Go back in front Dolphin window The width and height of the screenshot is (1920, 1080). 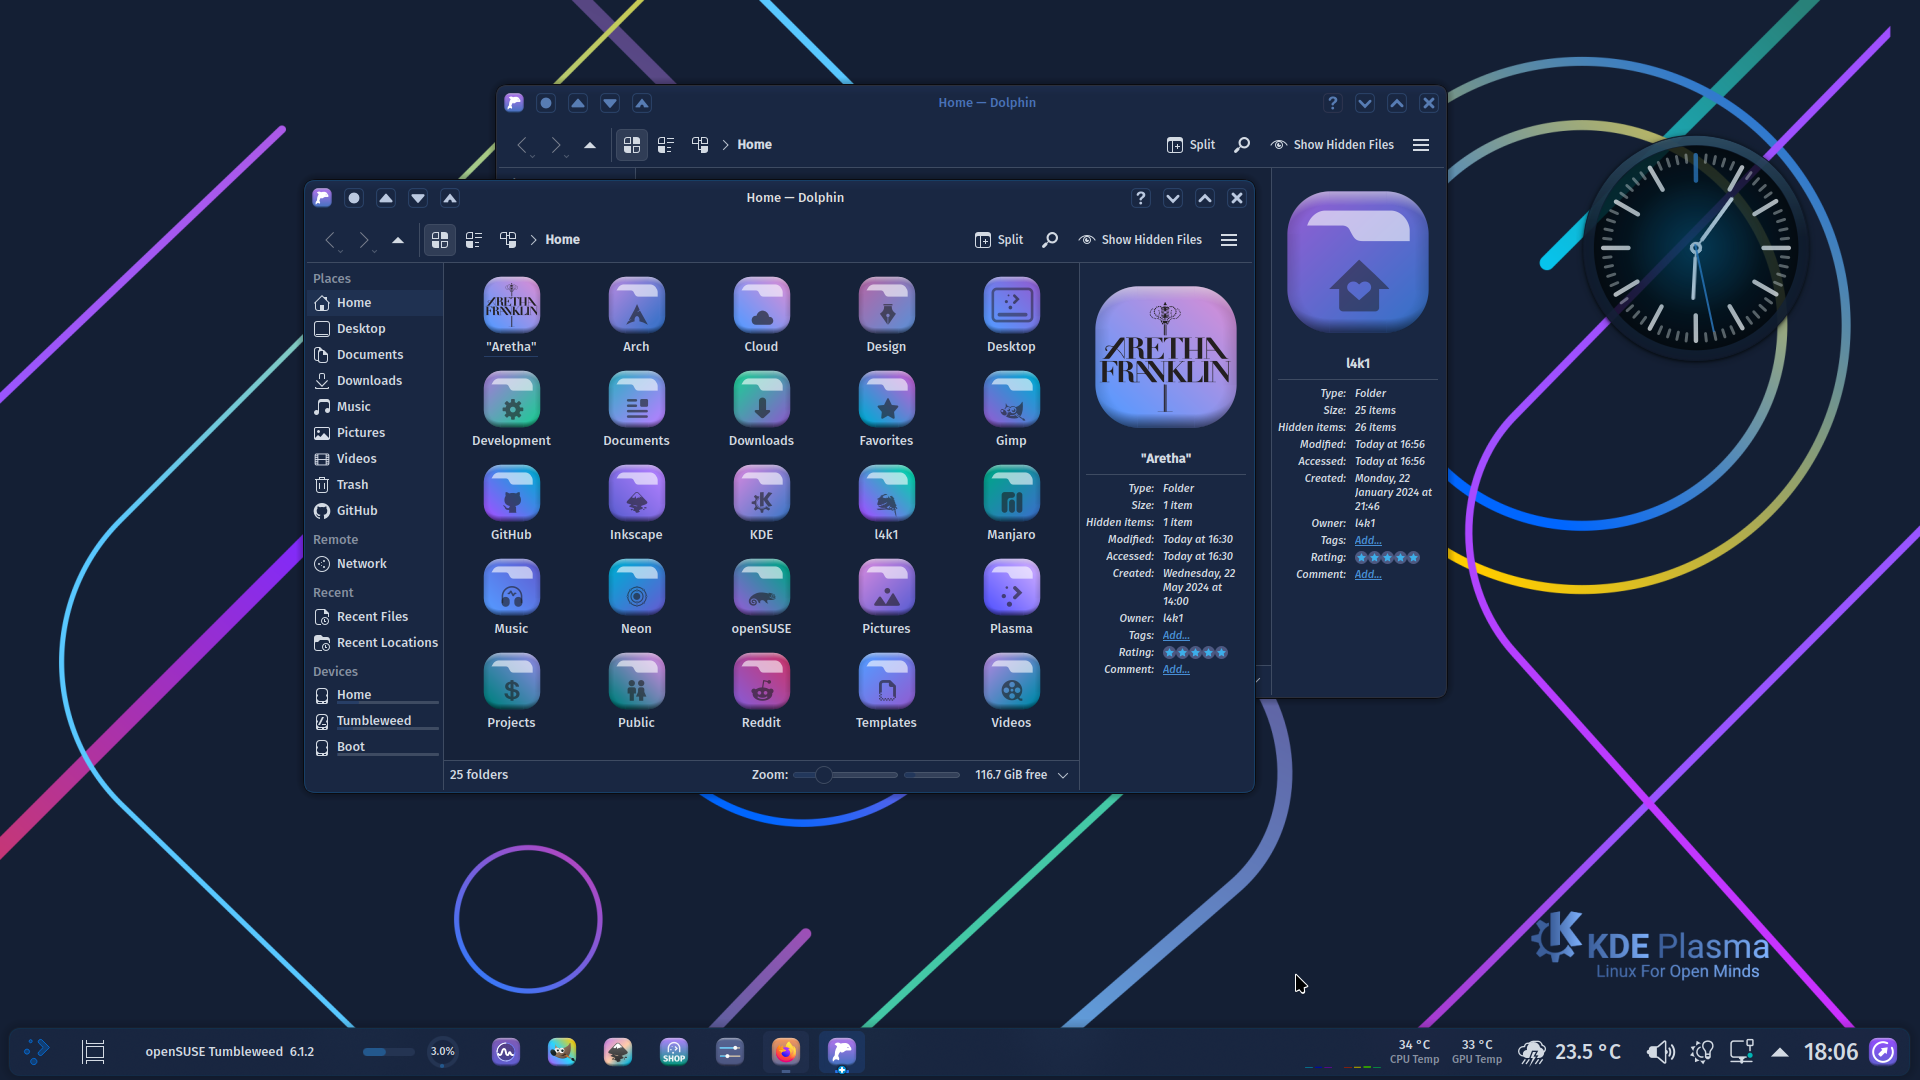(x=330, y=240)
